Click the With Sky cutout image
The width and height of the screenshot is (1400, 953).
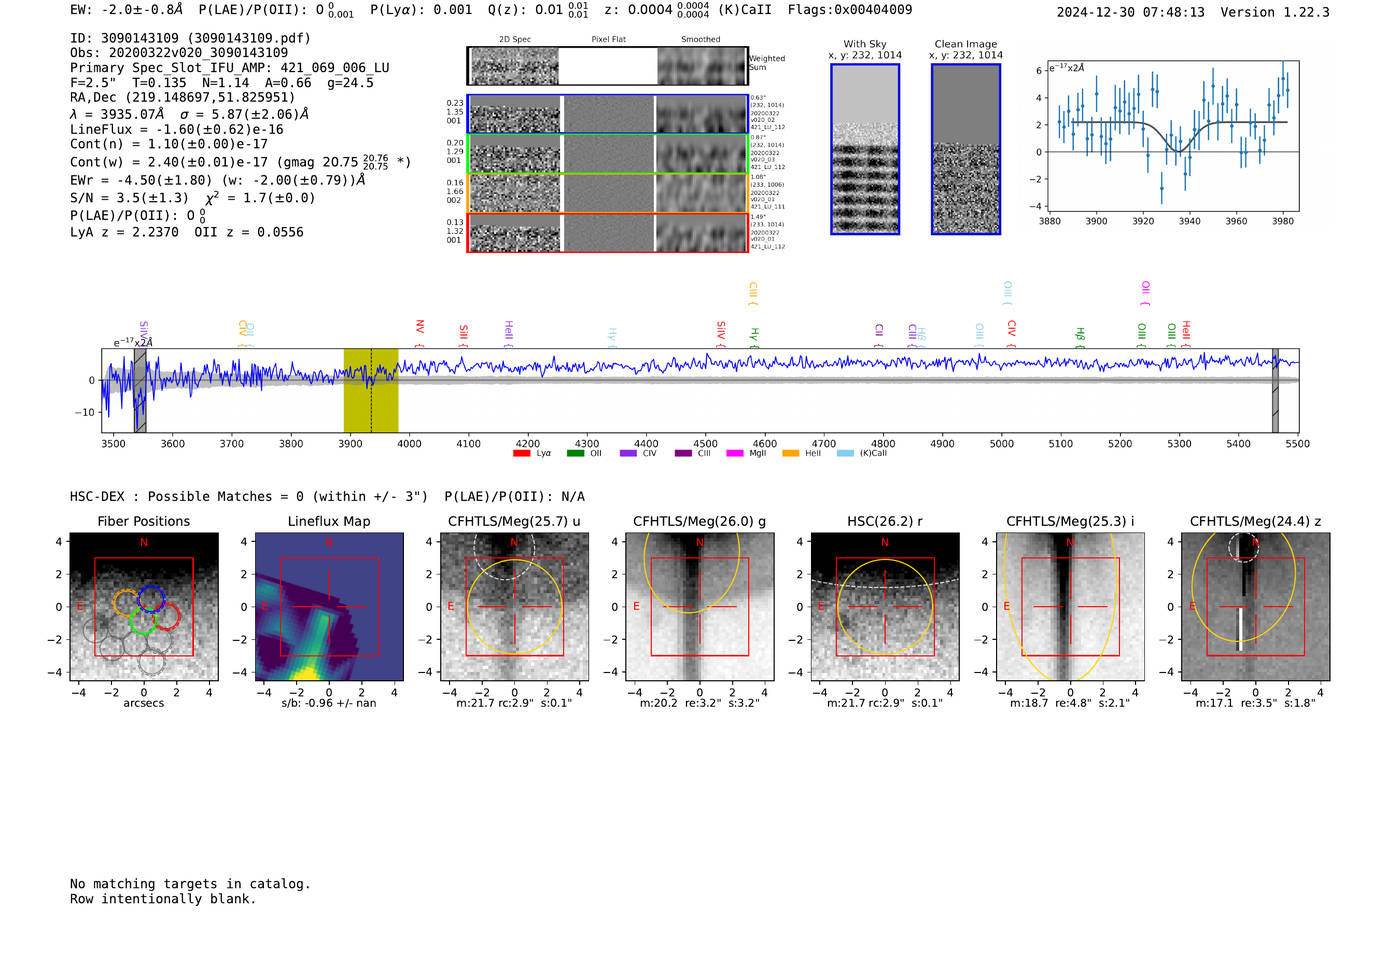(865, 149)
